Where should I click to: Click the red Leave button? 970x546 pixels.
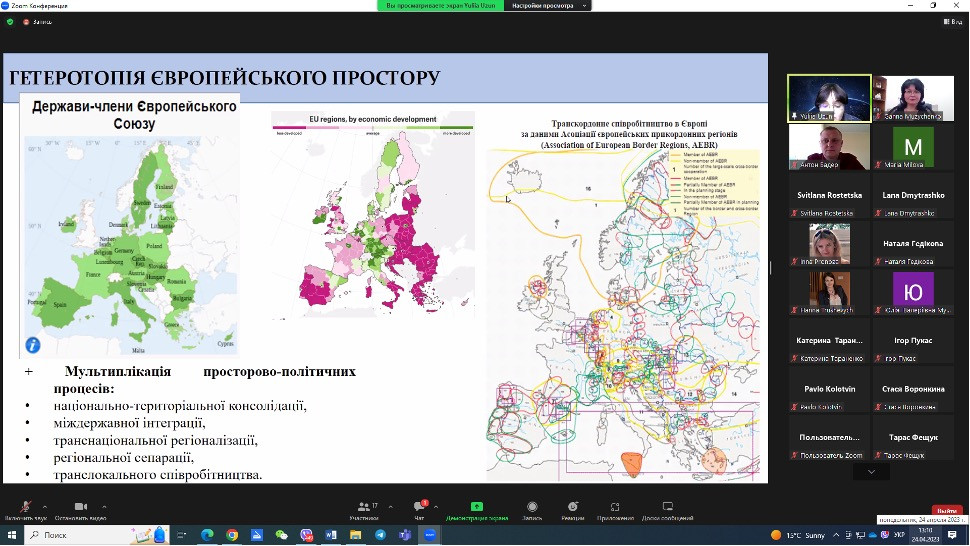(946, 510)
